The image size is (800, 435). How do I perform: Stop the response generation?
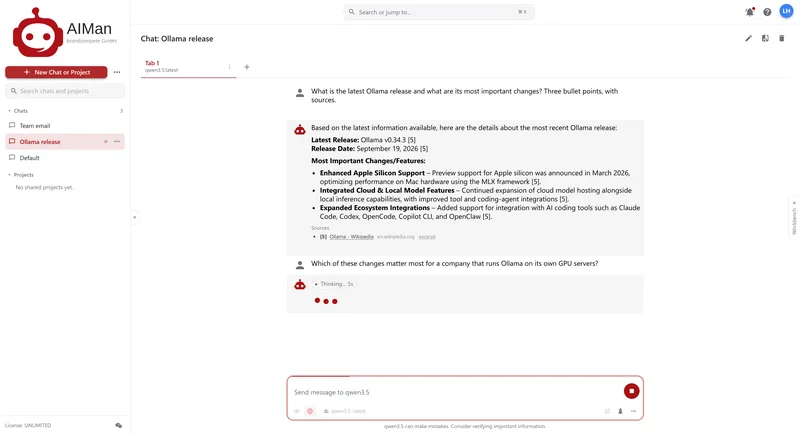(631, 391)
